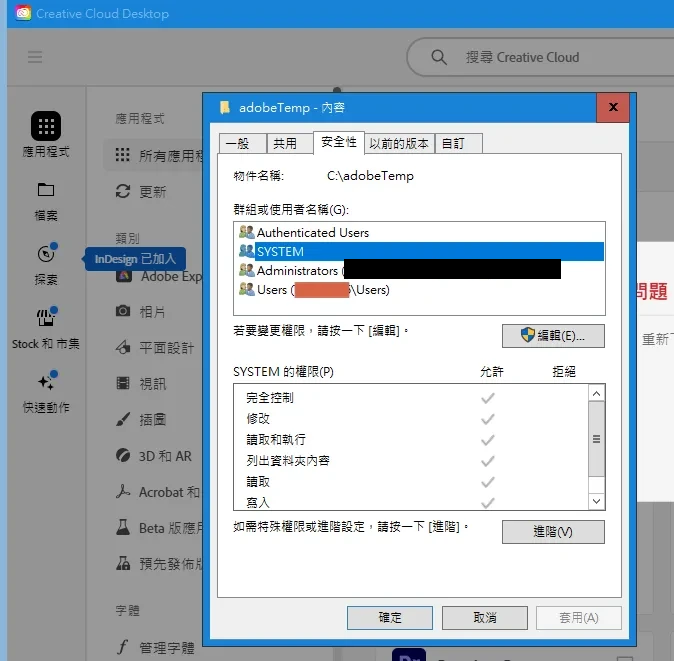Click the Creative Cloud logo in title bar
674x661 pixels.
point(23,13)
